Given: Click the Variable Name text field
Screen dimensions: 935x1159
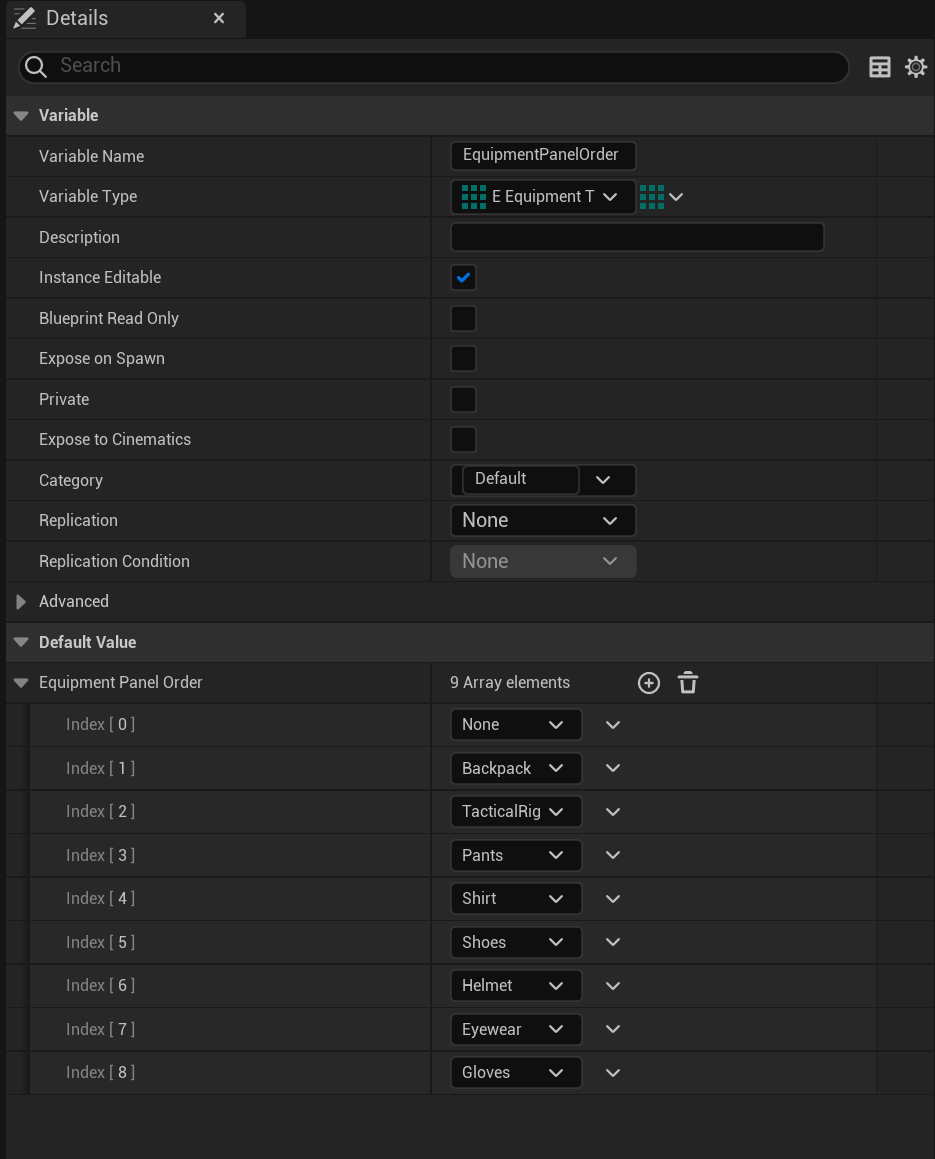Looking at the screenshot, I should [x=542, y=156].
